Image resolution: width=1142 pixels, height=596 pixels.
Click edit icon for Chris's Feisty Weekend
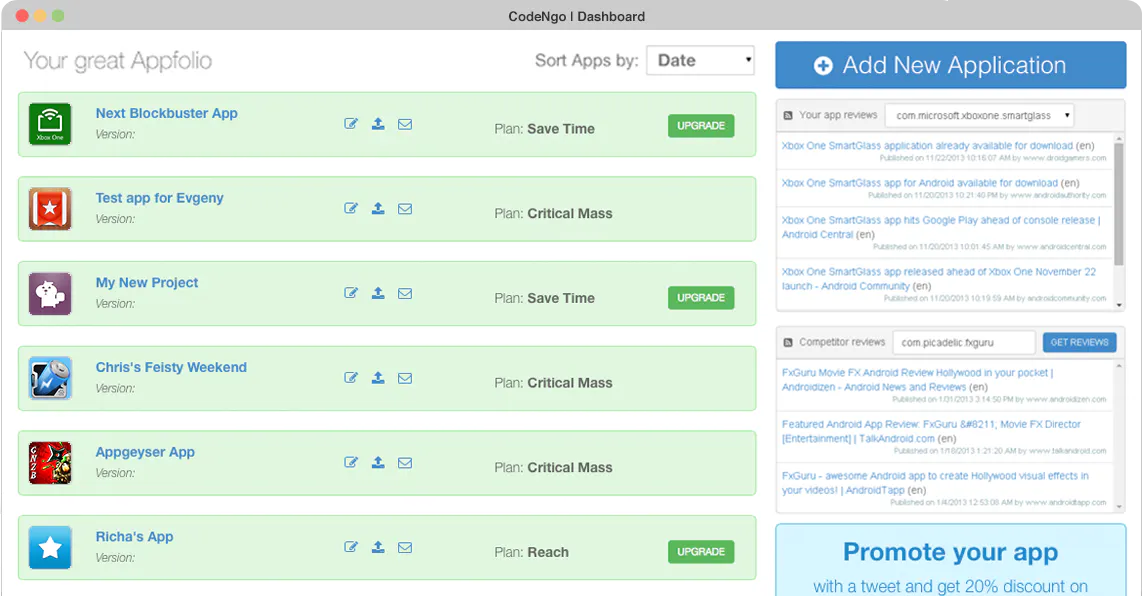351,378
